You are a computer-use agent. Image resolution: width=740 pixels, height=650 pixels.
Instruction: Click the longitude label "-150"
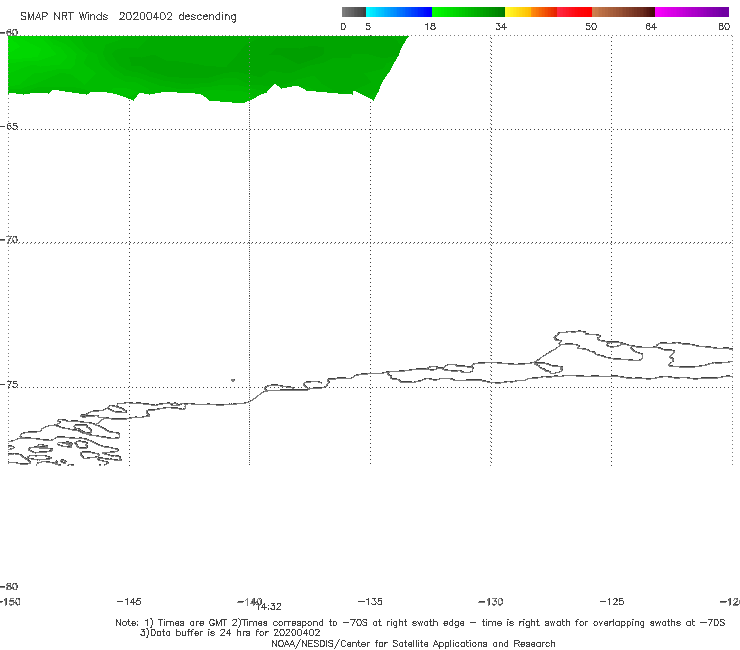[x=10, y=601]
